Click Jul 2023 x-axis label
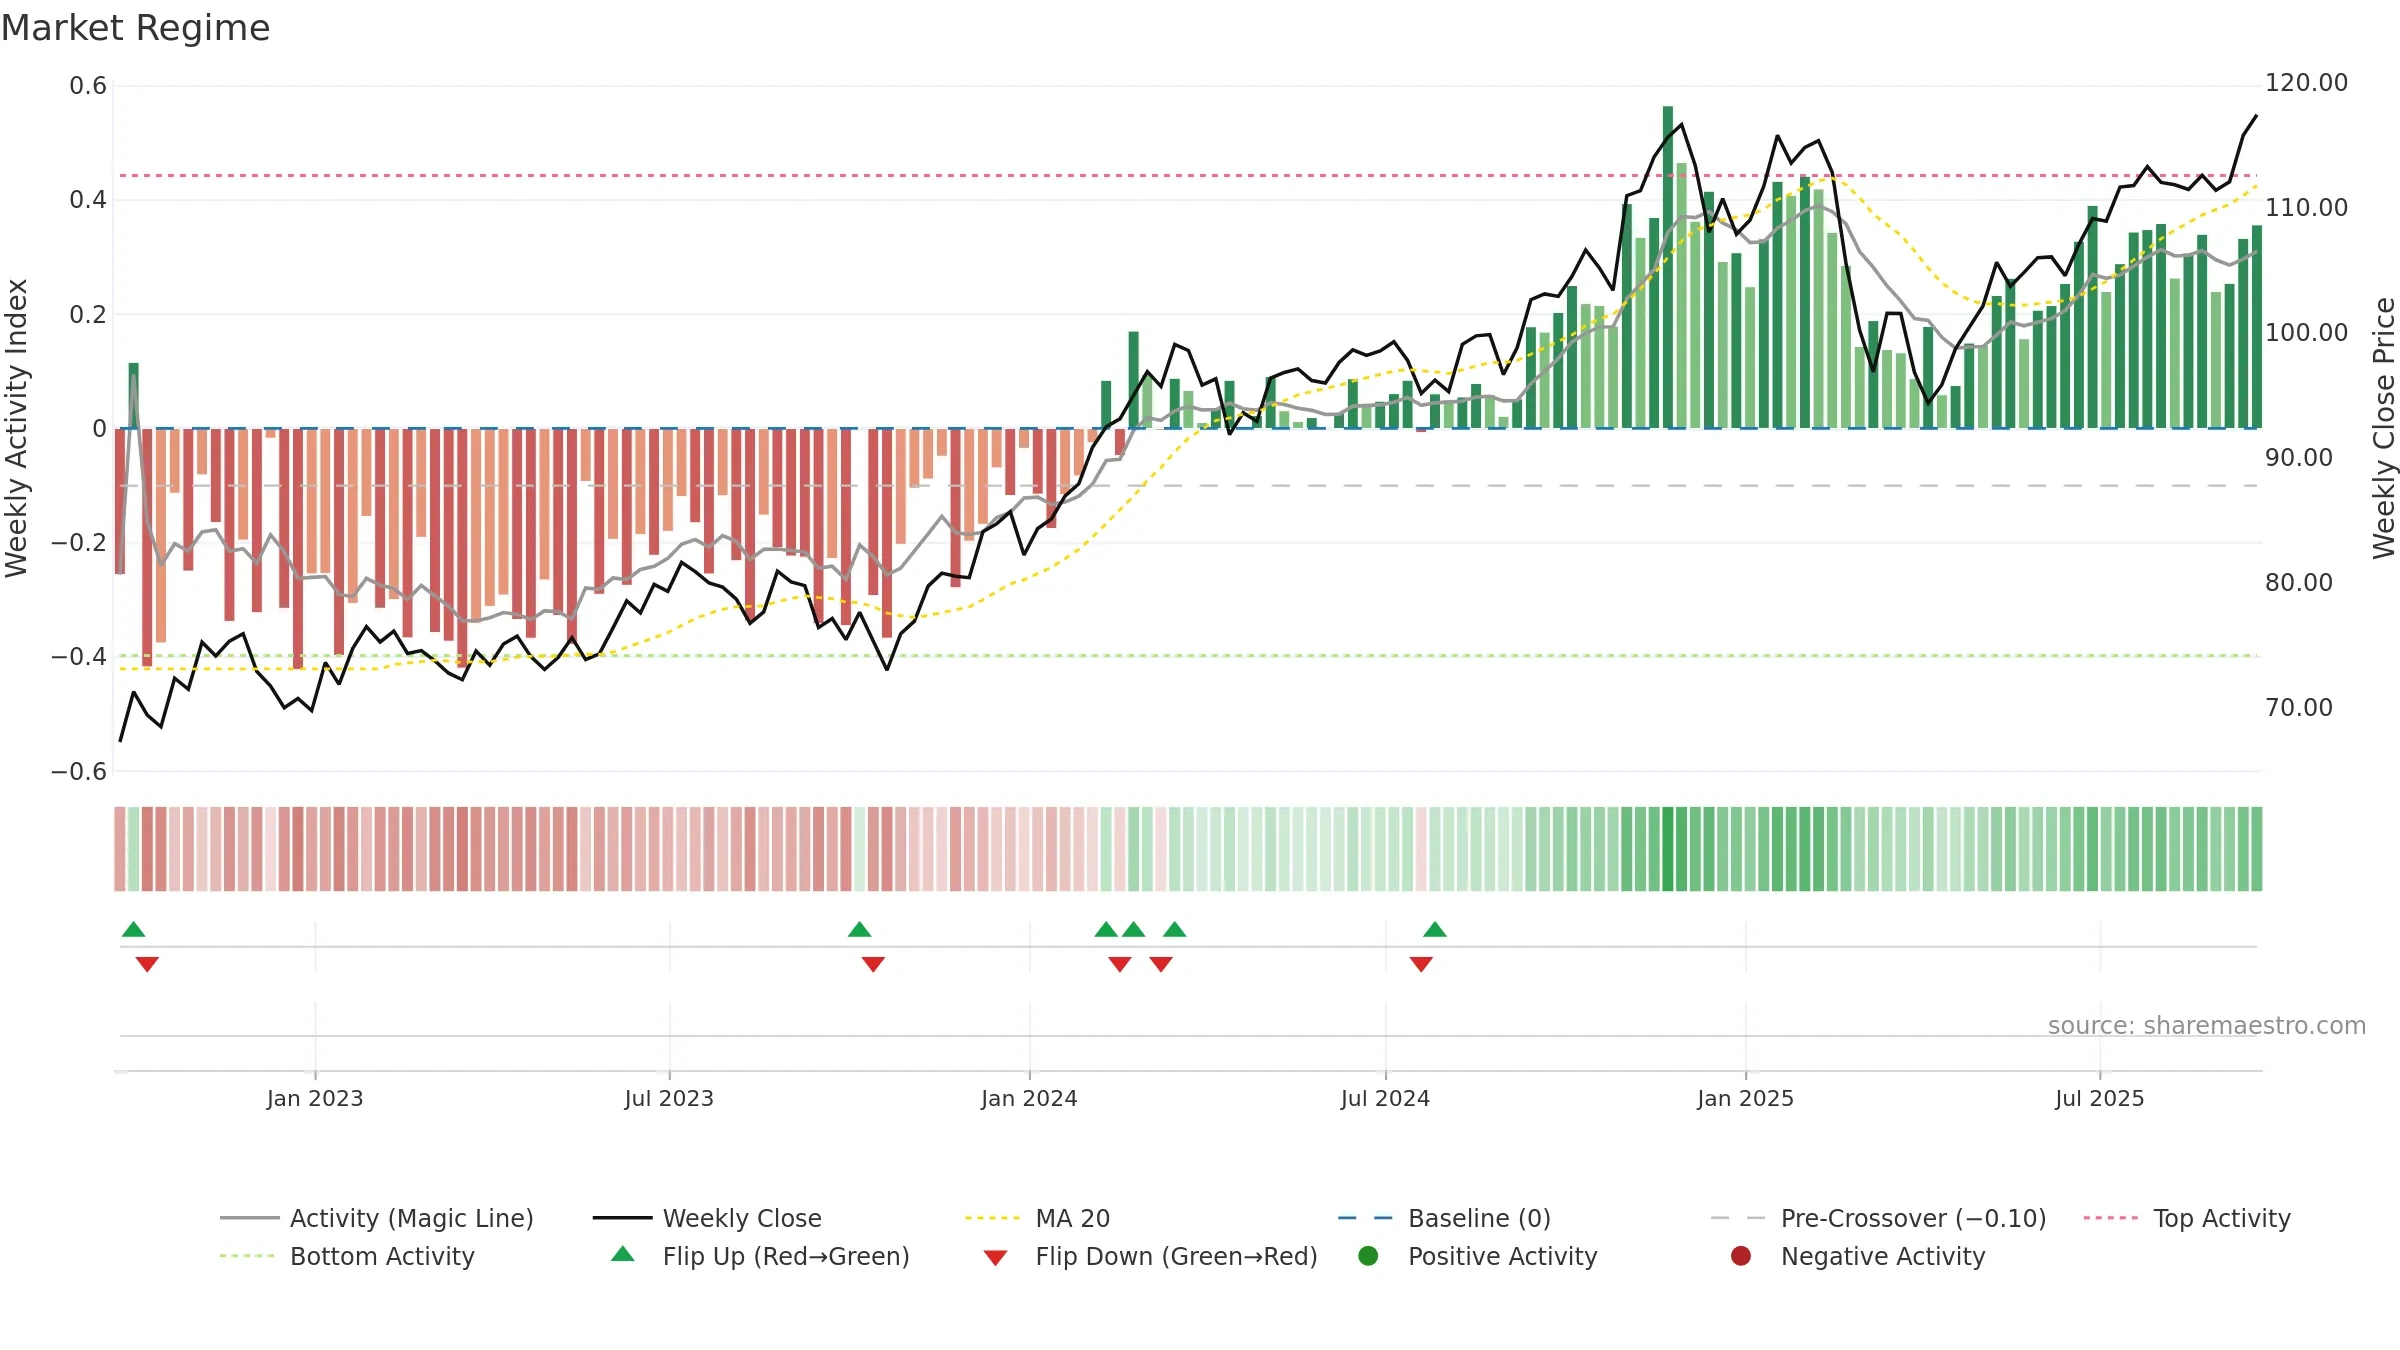This screenshot has height=1350, width=2400. (x=669, y=1098)
